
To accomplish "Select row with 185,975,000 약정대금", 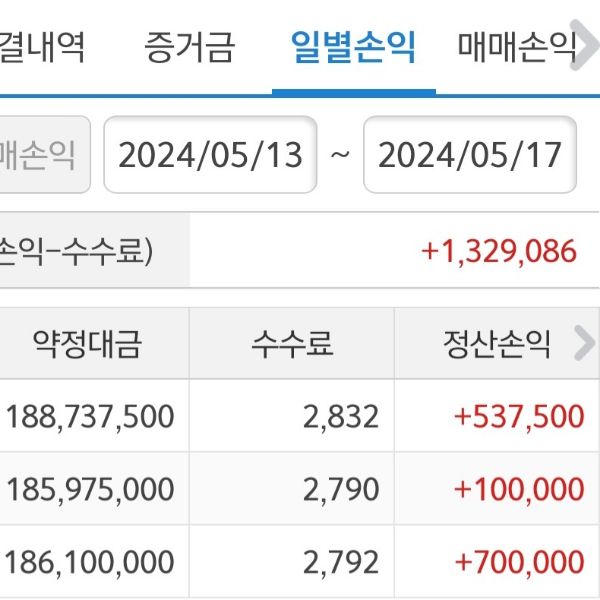I will 90,489.
